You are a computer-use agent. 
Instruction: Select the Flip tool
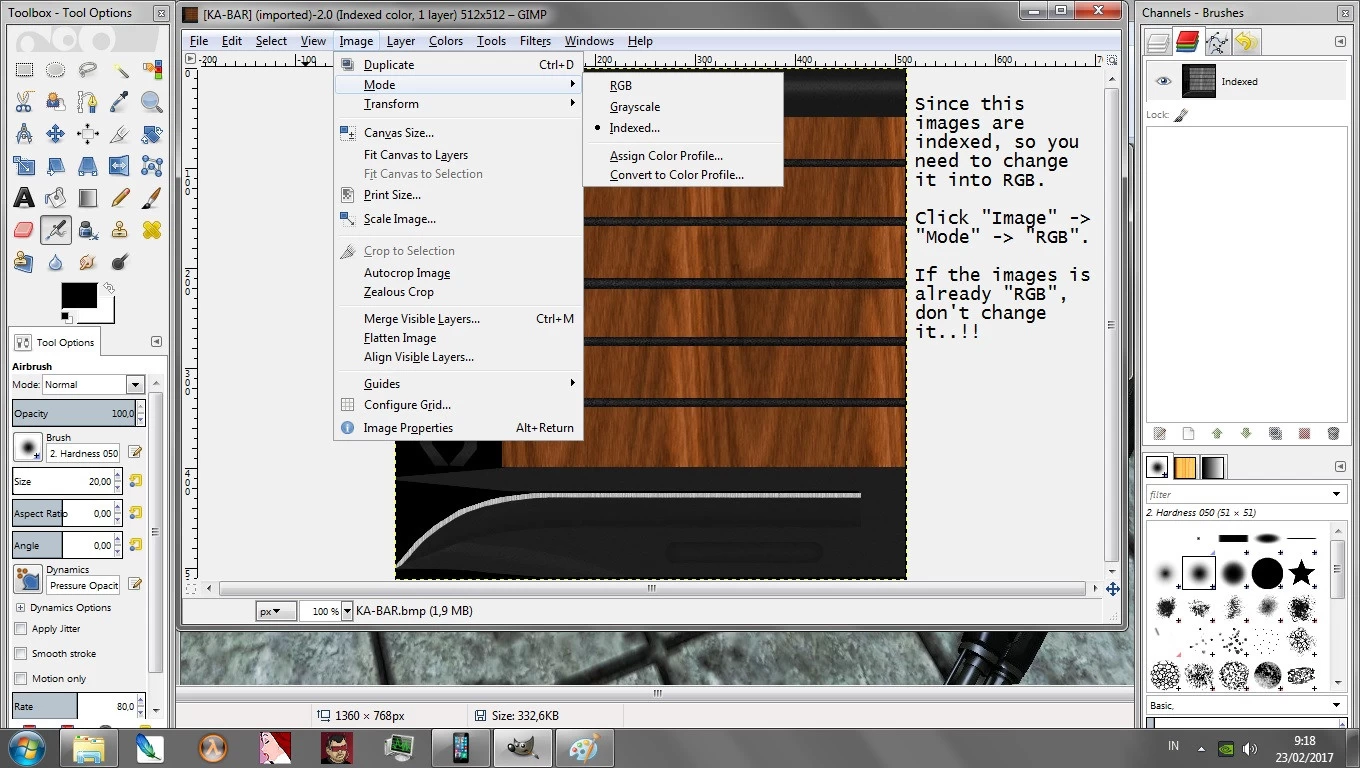tap(120, 166)
